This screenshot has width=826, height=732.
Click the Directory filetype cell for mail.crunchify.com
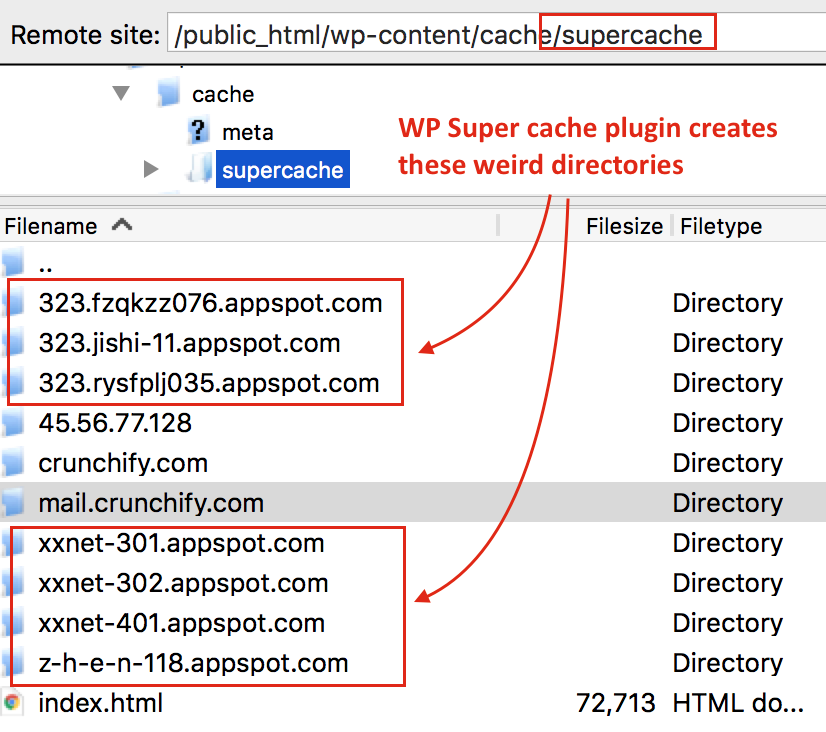pyautogui.click(x=727, y=503)
